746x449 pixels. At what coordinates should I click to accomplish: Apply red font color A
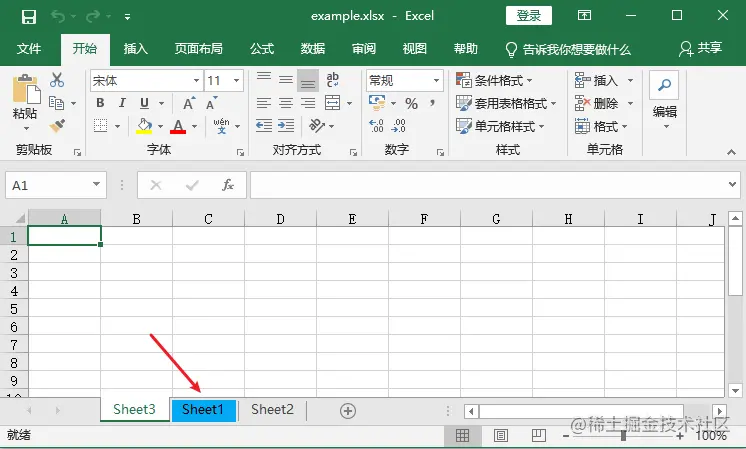point(178,126)
